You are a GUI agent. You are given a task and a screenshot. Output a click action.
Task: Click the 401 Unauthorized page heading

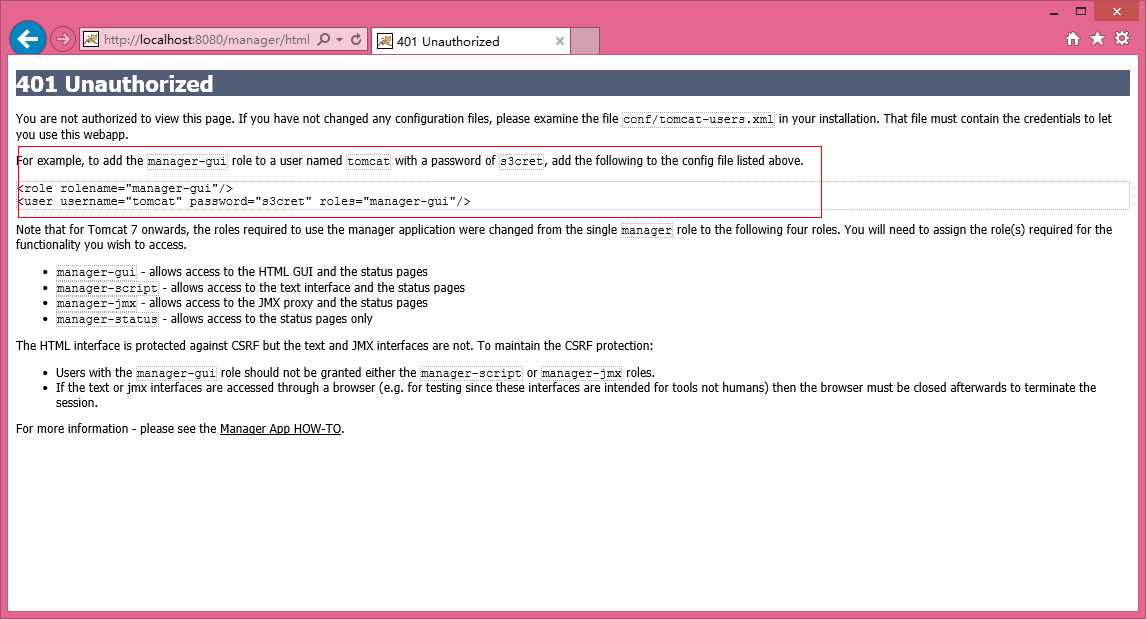[x=115, y=84]
